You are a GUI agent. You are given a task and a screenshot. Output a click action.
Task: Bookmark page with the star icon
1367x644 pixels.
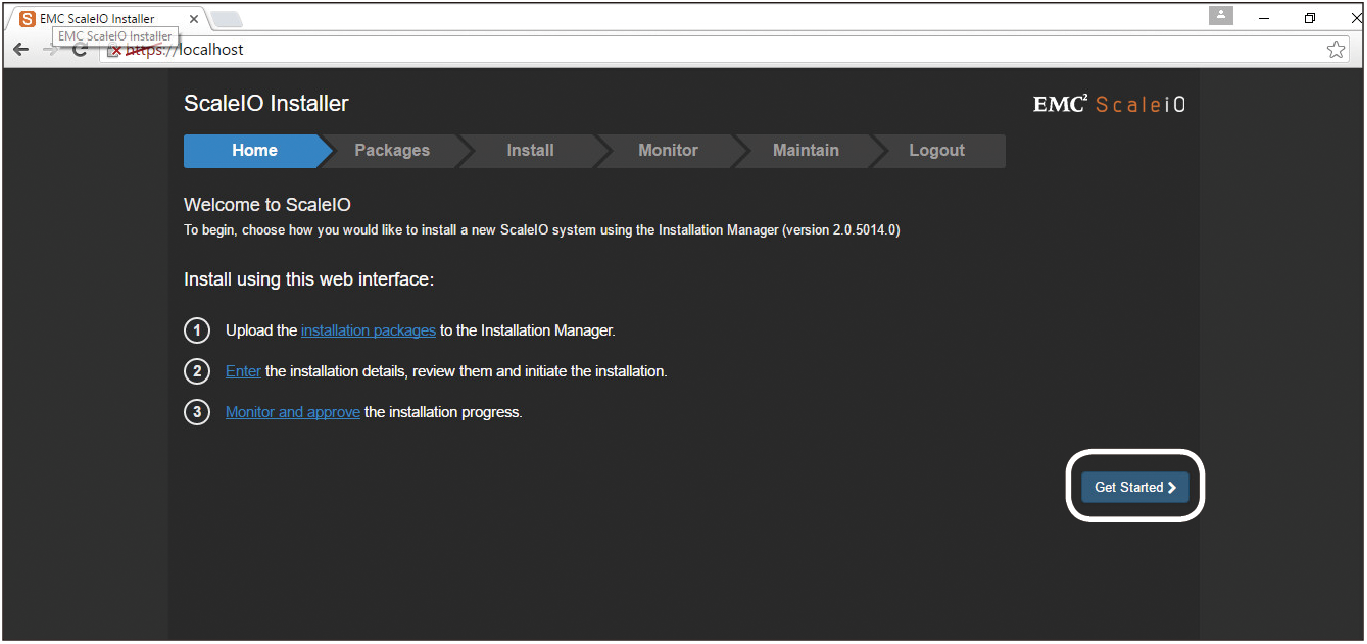pyautogui.click(x=1336, y=49)
